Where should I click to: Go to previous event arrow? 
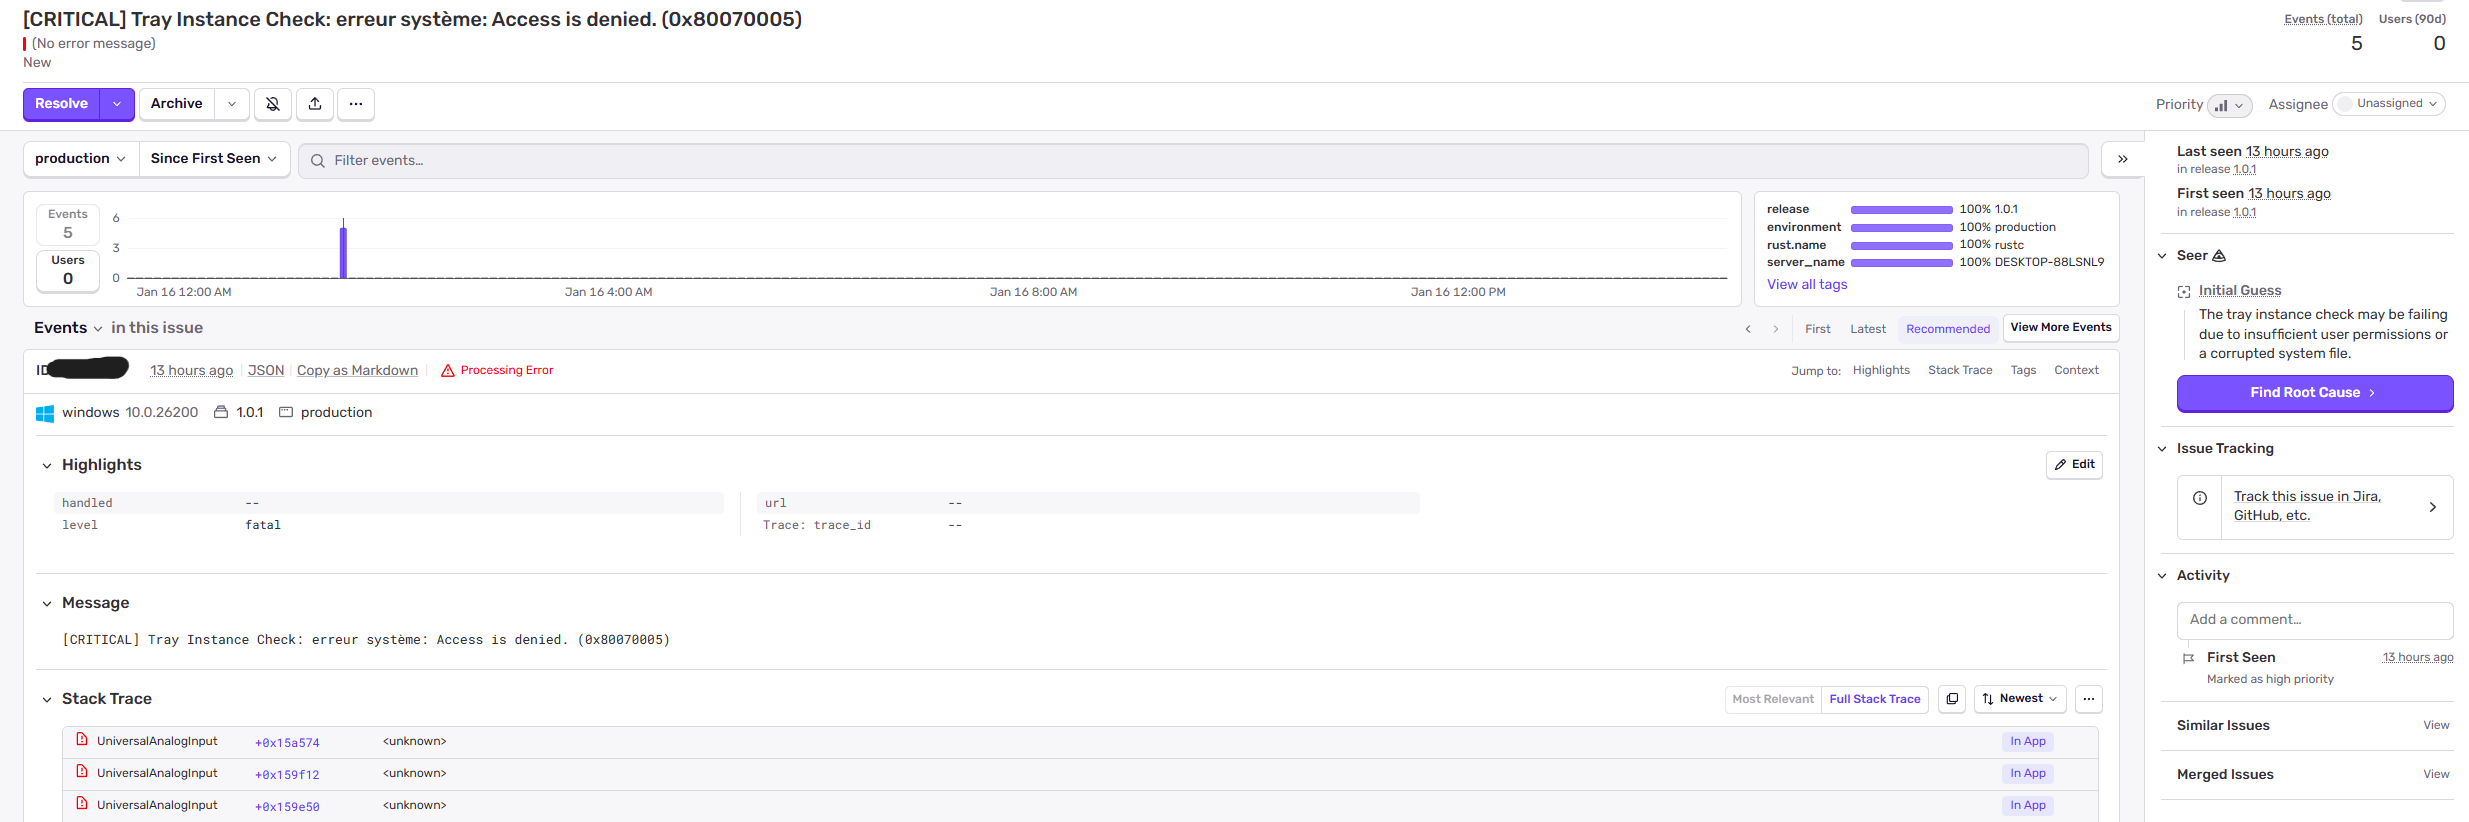coord(1748,329)
